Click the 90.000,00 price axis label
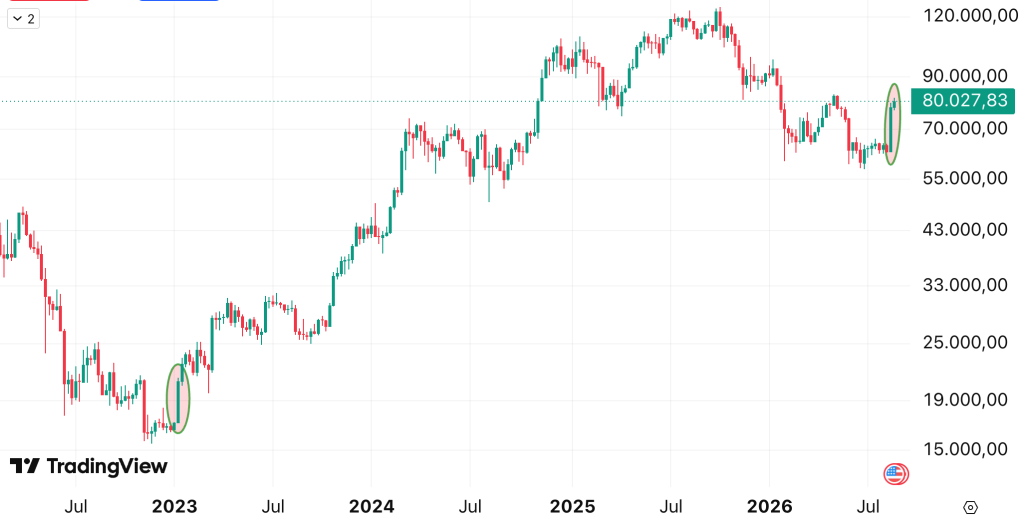The image size is (1024, 525). click(x=966, y=76)
